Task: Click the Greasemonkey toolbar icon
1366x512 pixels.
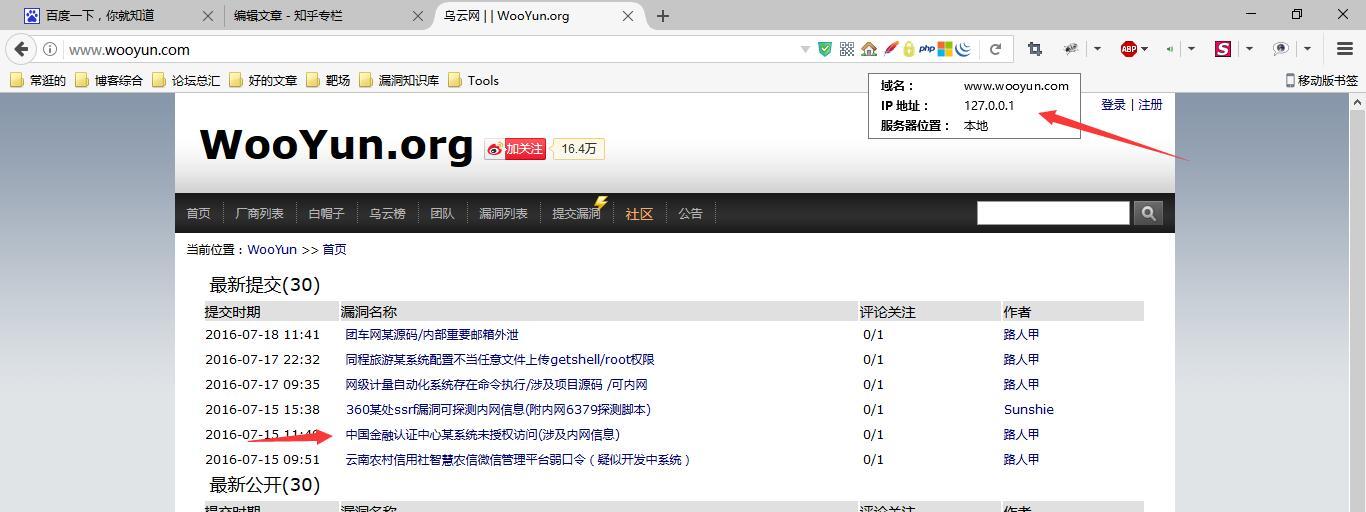Action: 1071,48
